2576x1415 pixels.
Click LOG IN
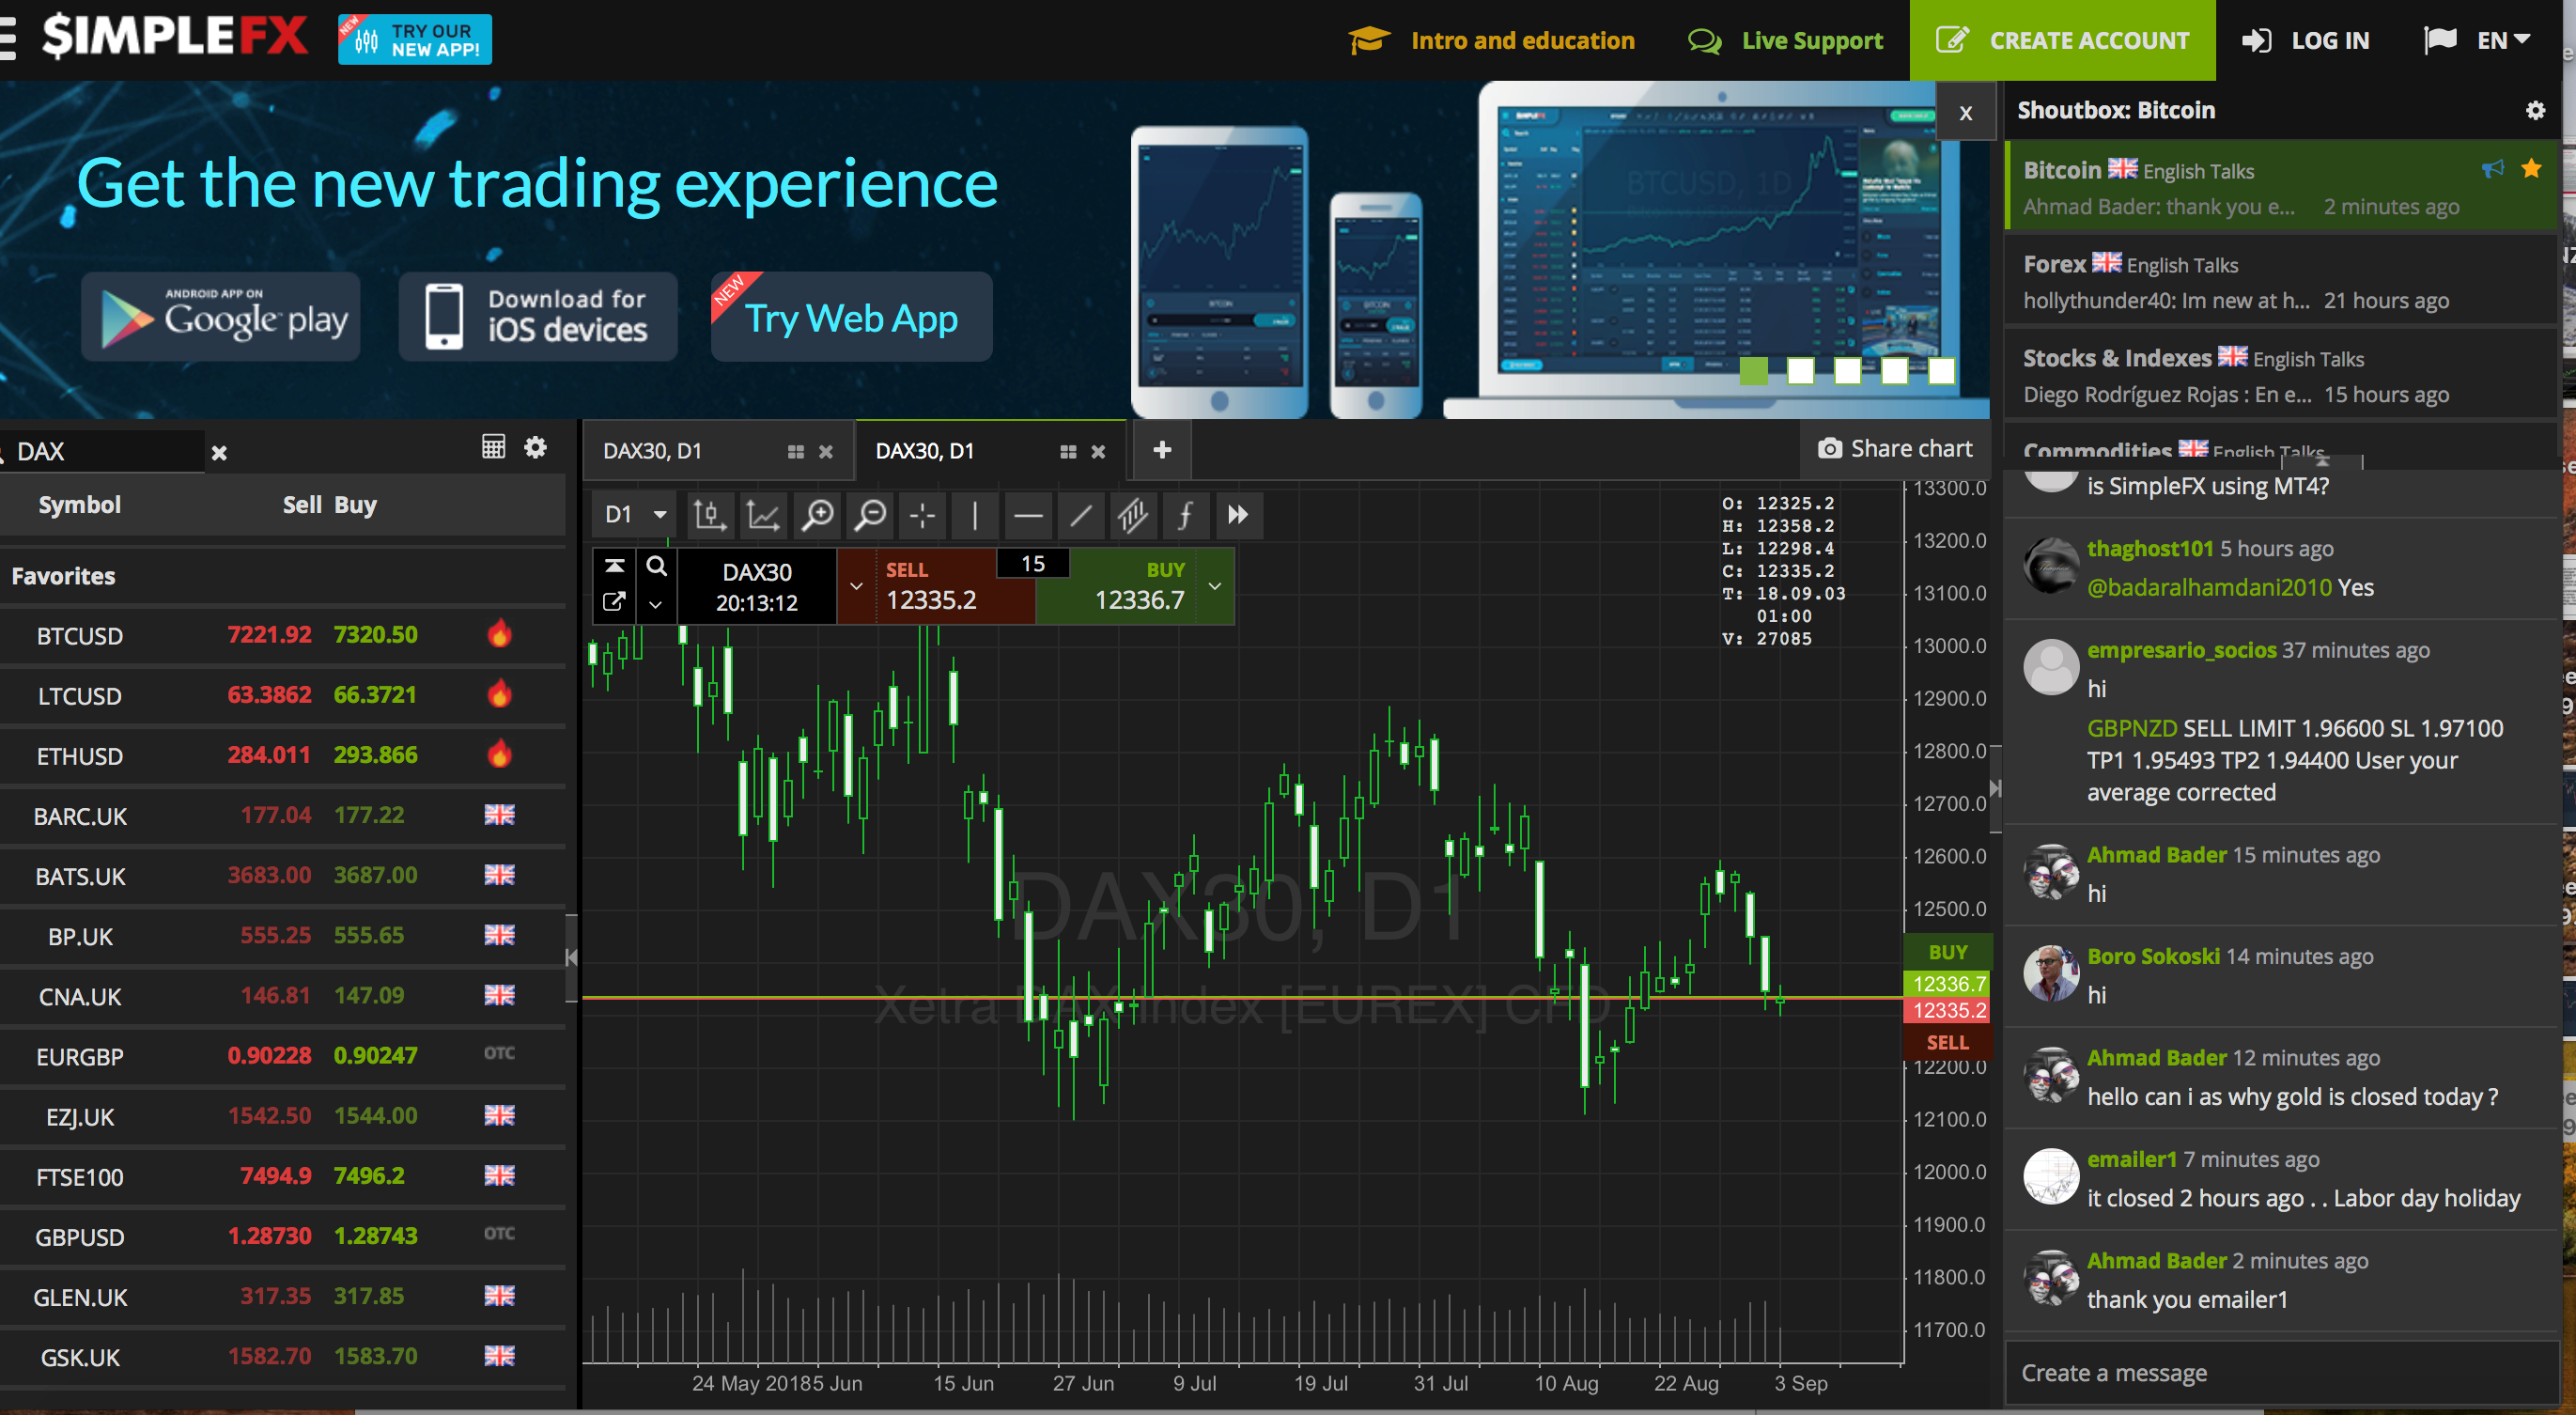click(2305, 40)
